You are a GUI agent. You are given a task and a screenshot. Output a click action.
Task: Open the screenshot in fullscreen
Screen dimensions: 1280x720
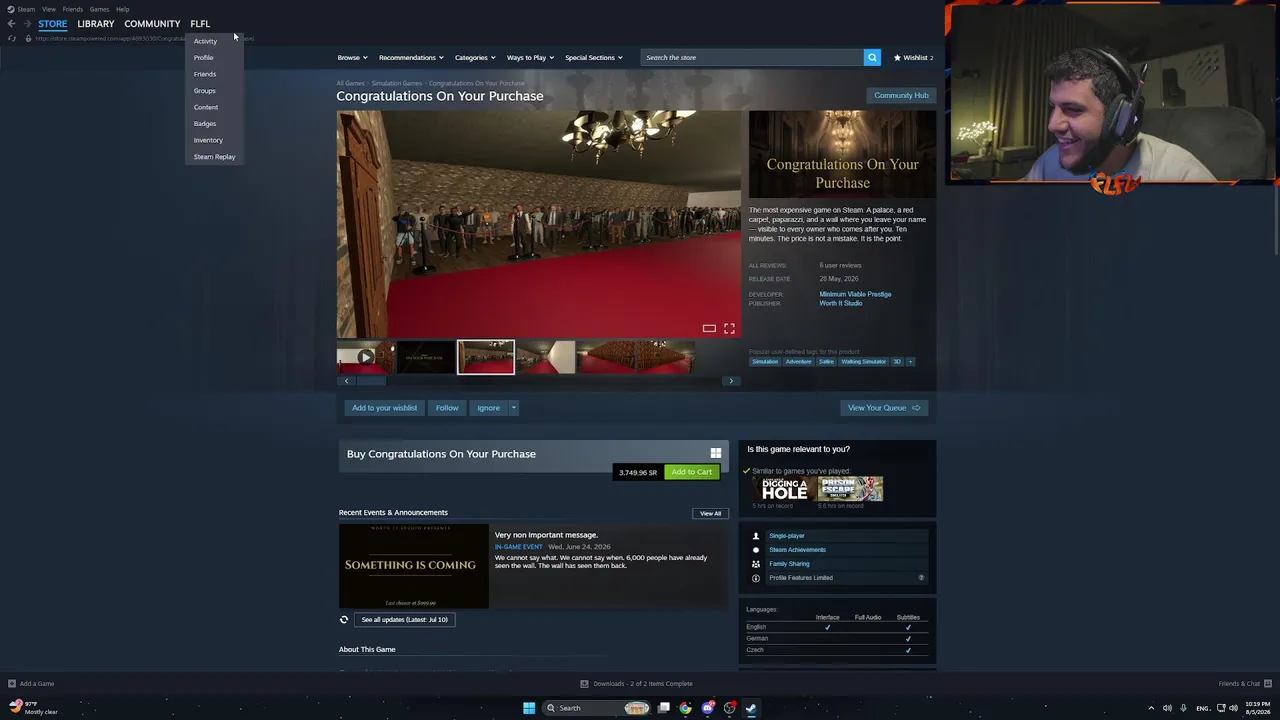coord(729,328)
